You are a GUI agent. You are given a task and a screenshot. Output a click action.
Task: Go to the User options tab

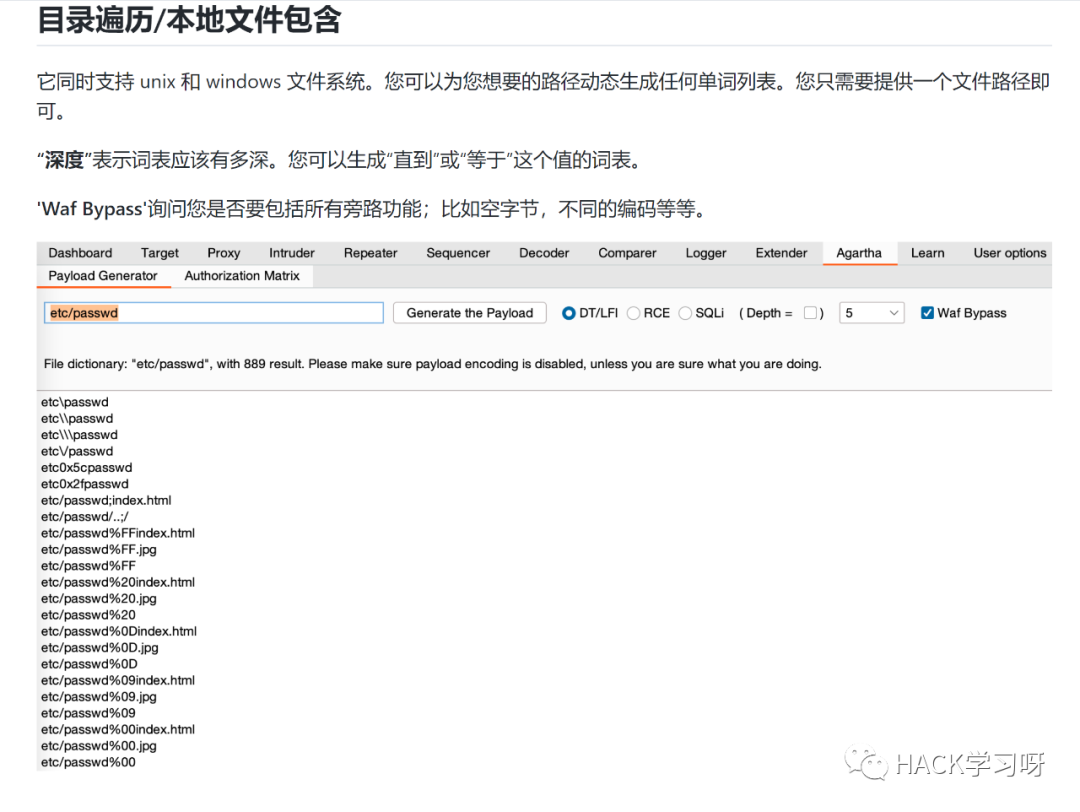click(1010, 253)
